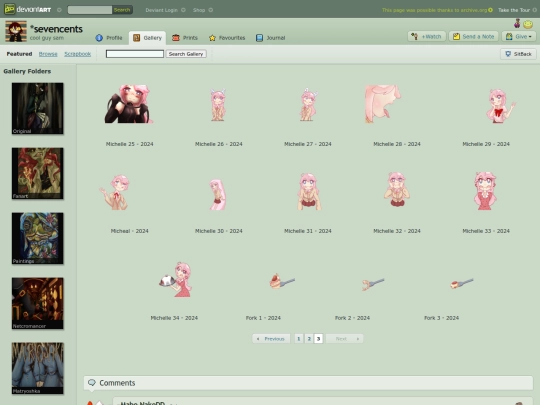This screenshot has height=405, width=540.
Task: Switch to the Prints tab
Action: 185,38
